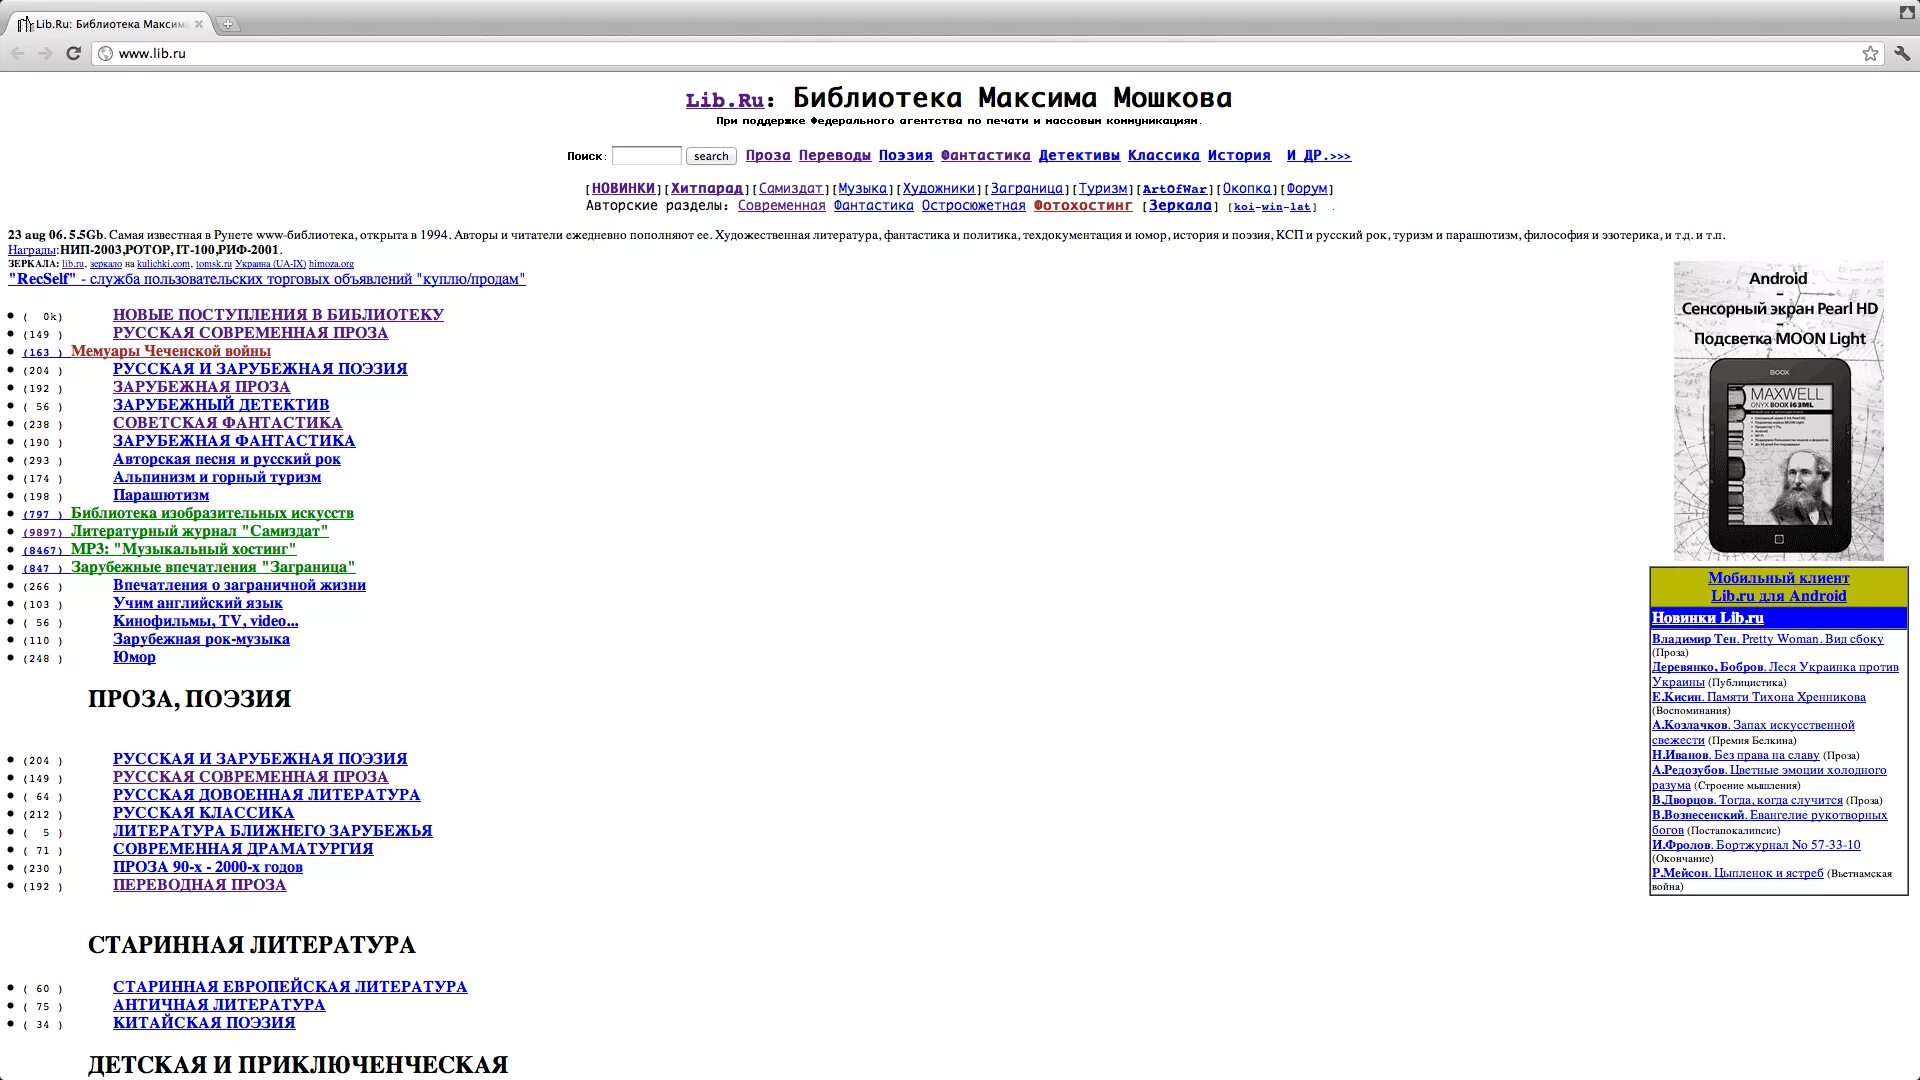
Task: Open Библиотека изобразительных искусств link
Action: click(212, 513)
